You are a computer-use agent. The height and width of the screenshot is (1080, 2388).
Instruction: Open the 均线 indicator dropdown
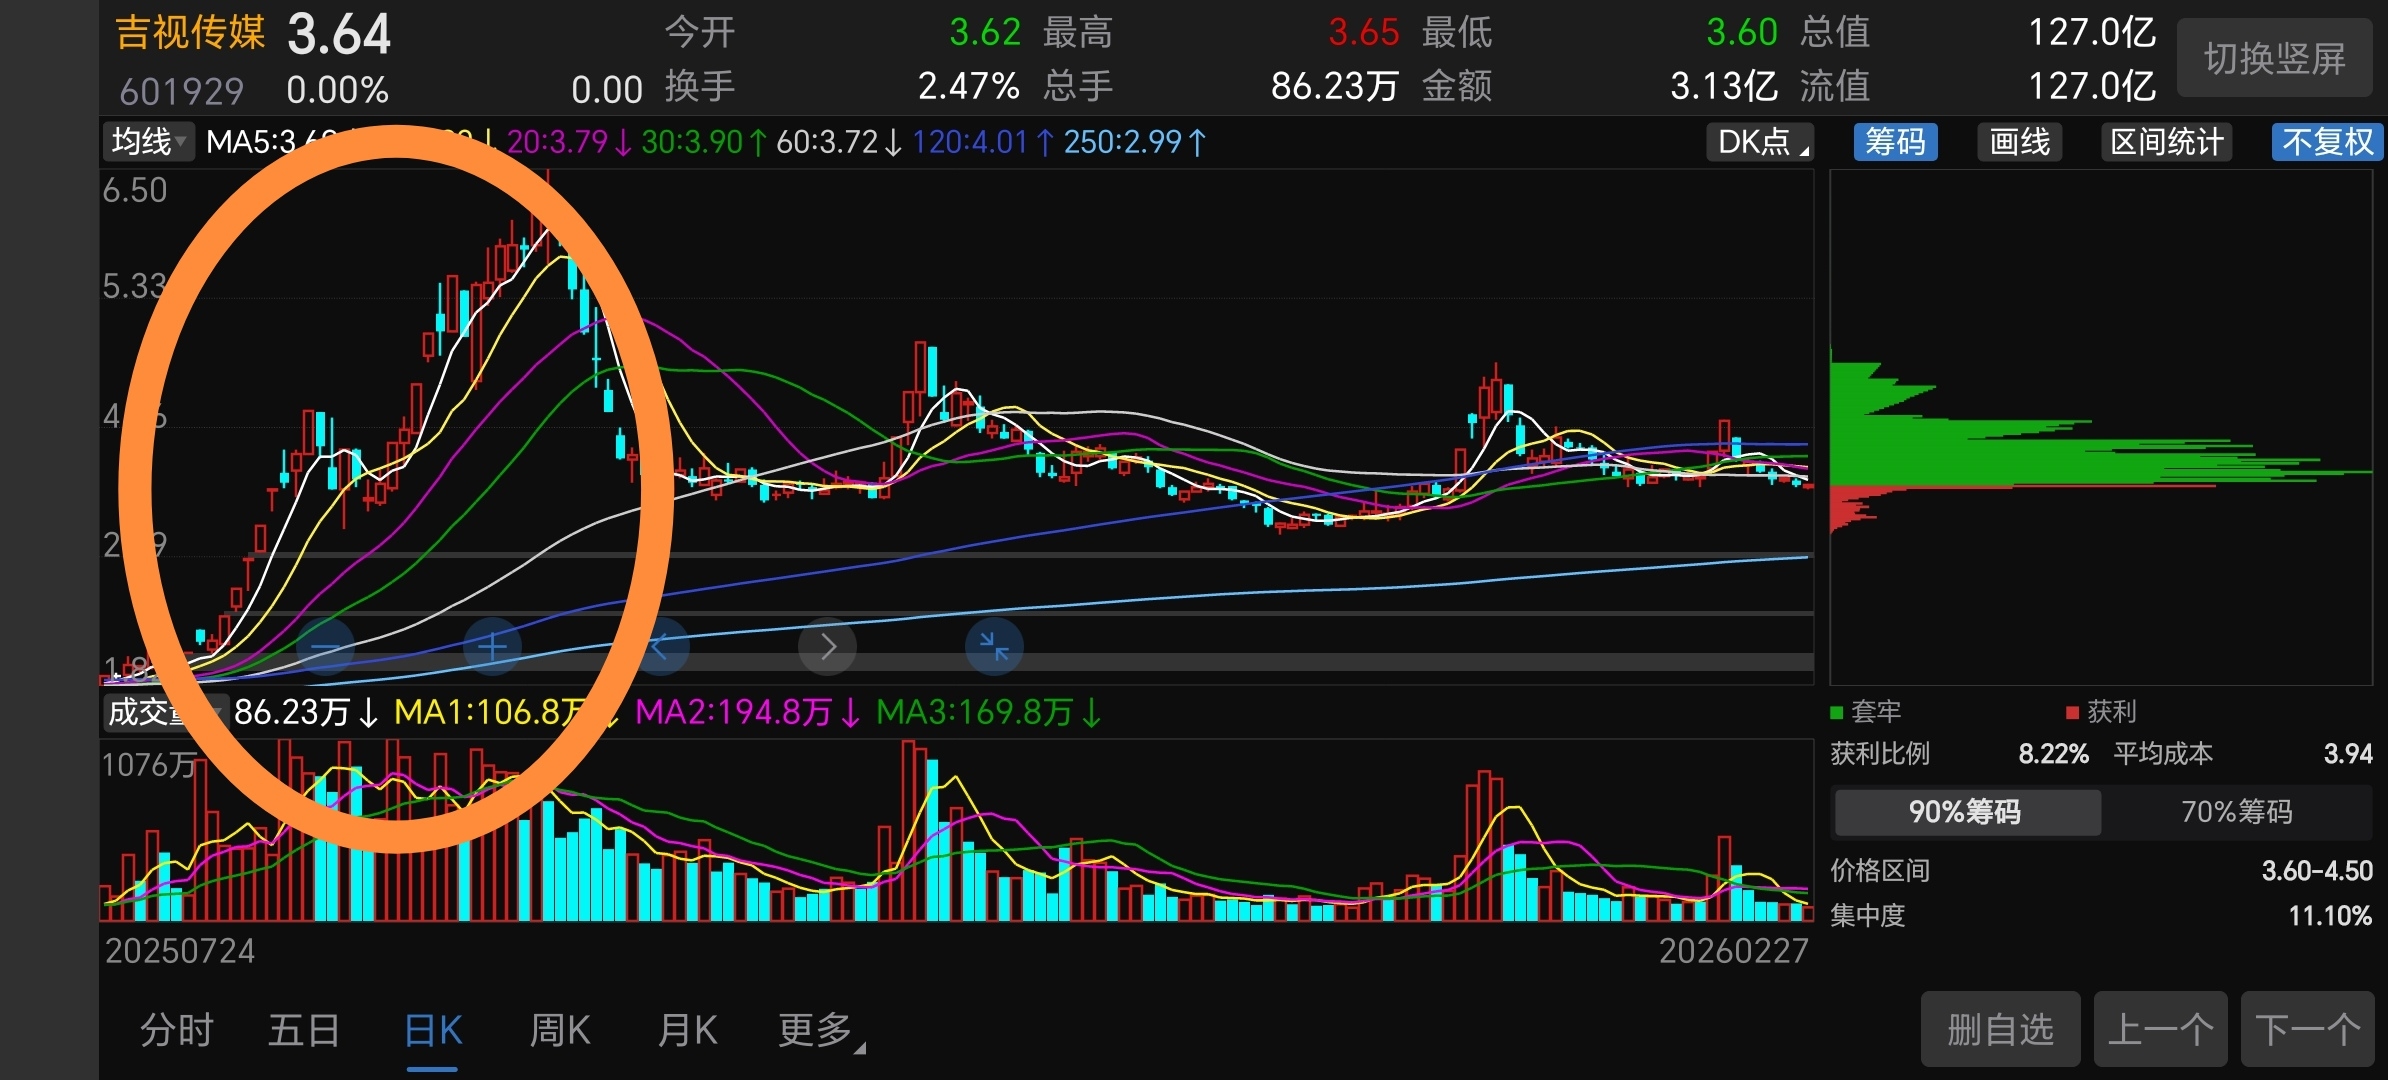tap(148, 142)
